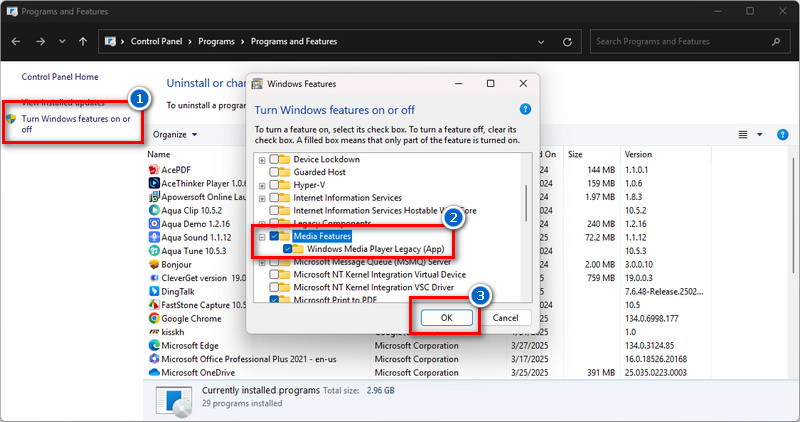Screen dimensions: 800x422
Task: Click the Back navigation arrow
Action: coord(16,41)
